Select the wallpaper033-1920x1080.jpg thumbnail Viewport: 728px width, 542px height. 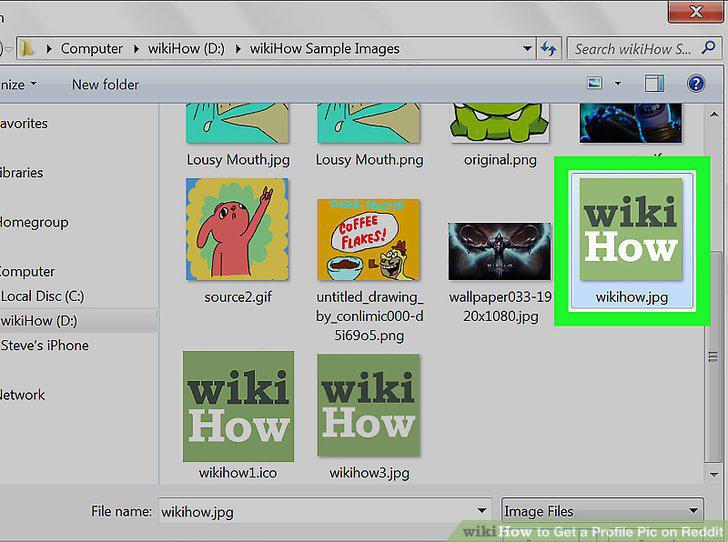pos(500,251)
